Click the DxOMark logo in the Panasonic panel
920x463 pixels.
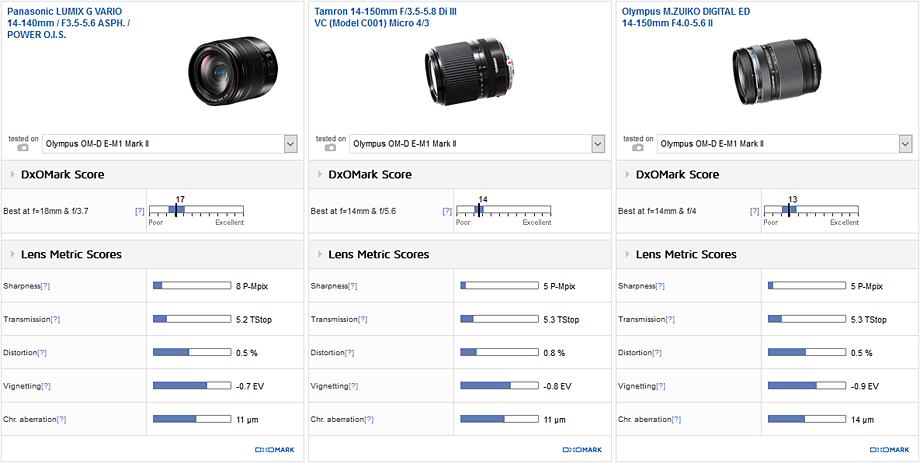tap(275, 450)
